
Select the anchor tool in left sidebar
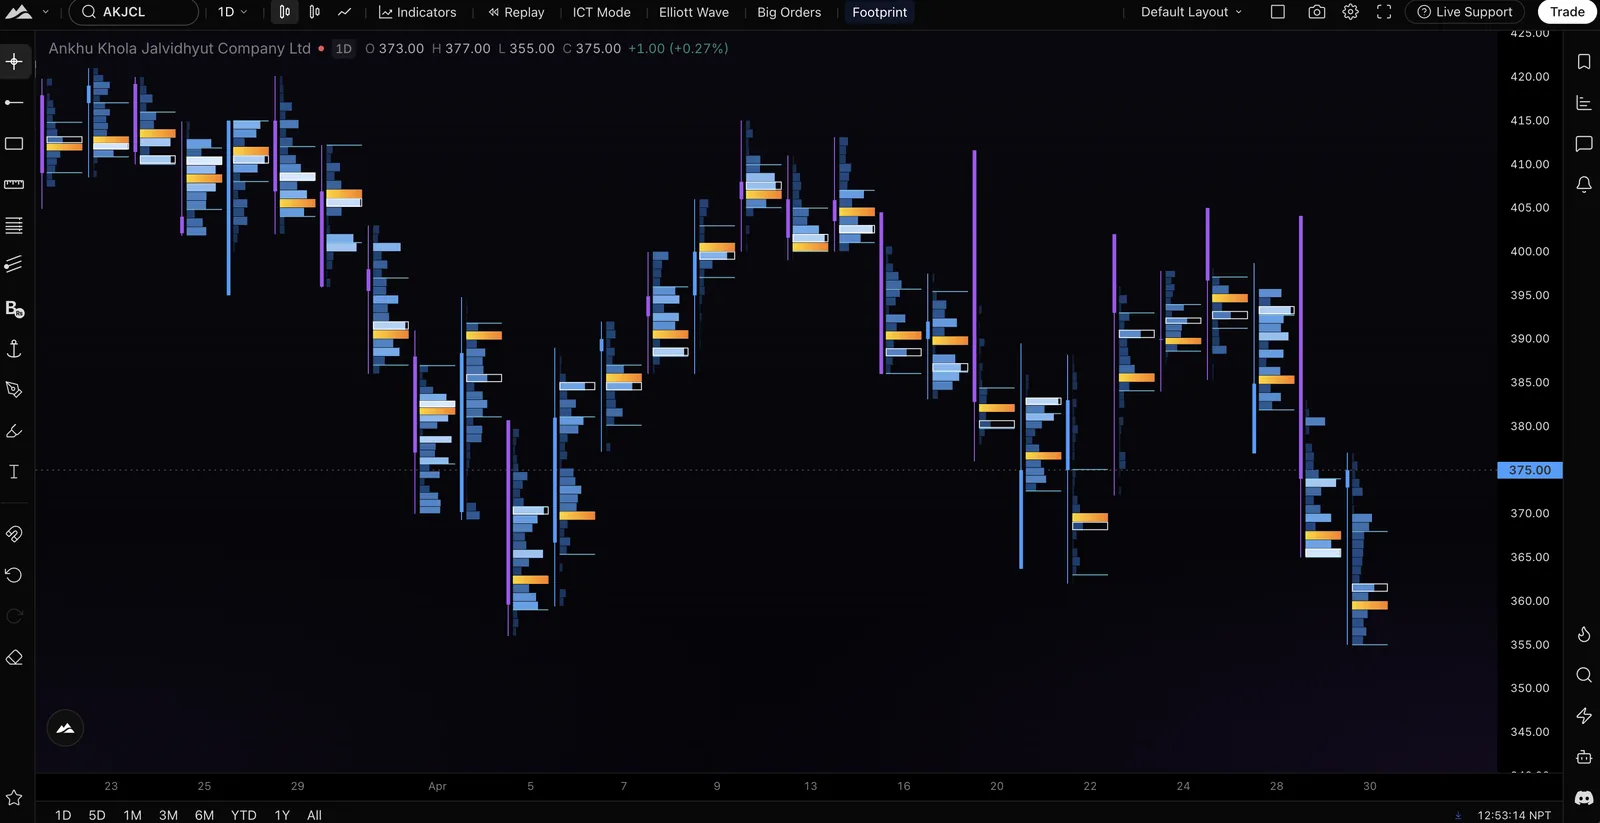click(14, 348)
